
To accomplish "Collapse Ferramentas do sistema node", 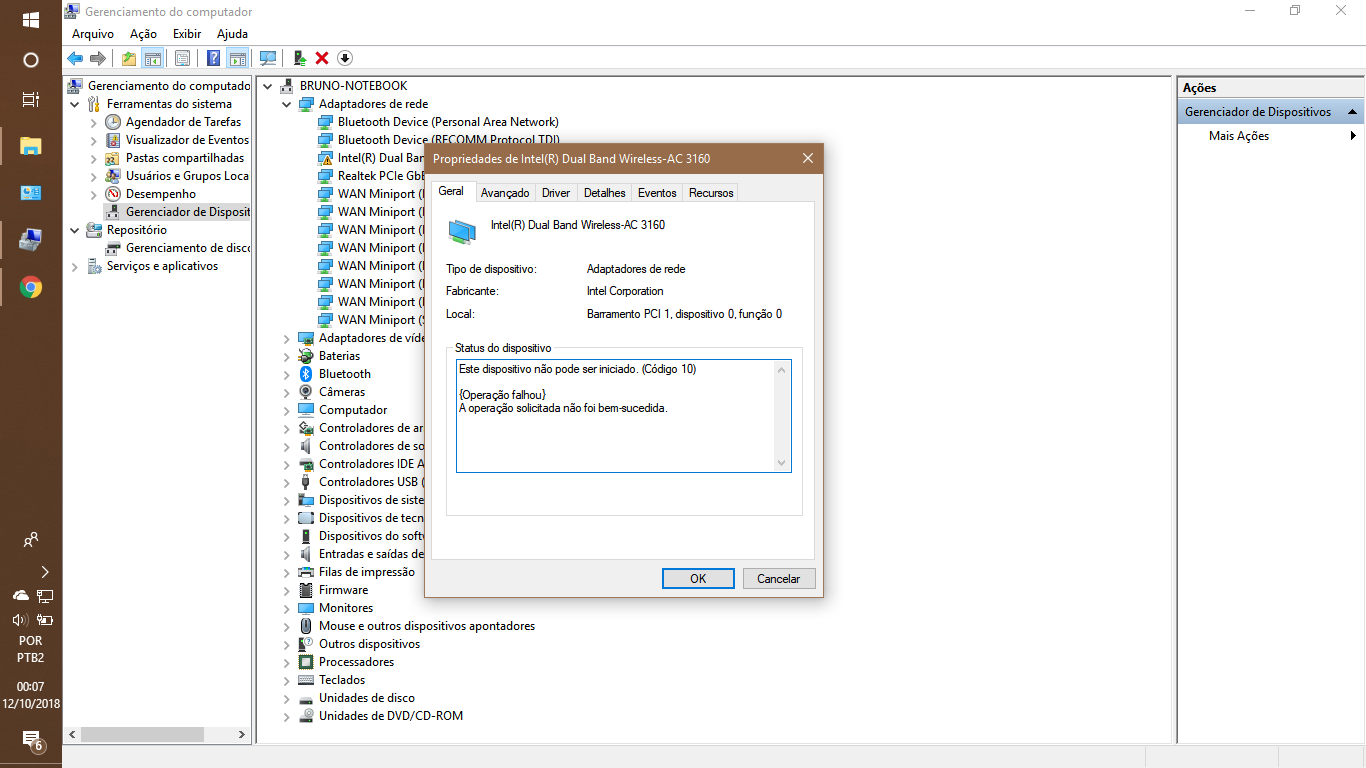I will [75, 104].
